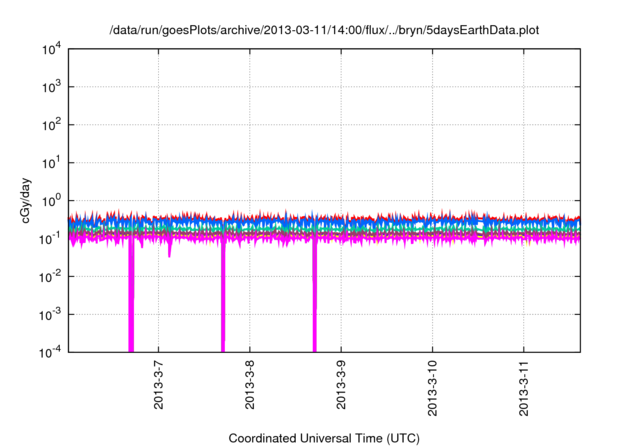
Task: Click the 10^-2 y-axis tick label
Action: 50,277
